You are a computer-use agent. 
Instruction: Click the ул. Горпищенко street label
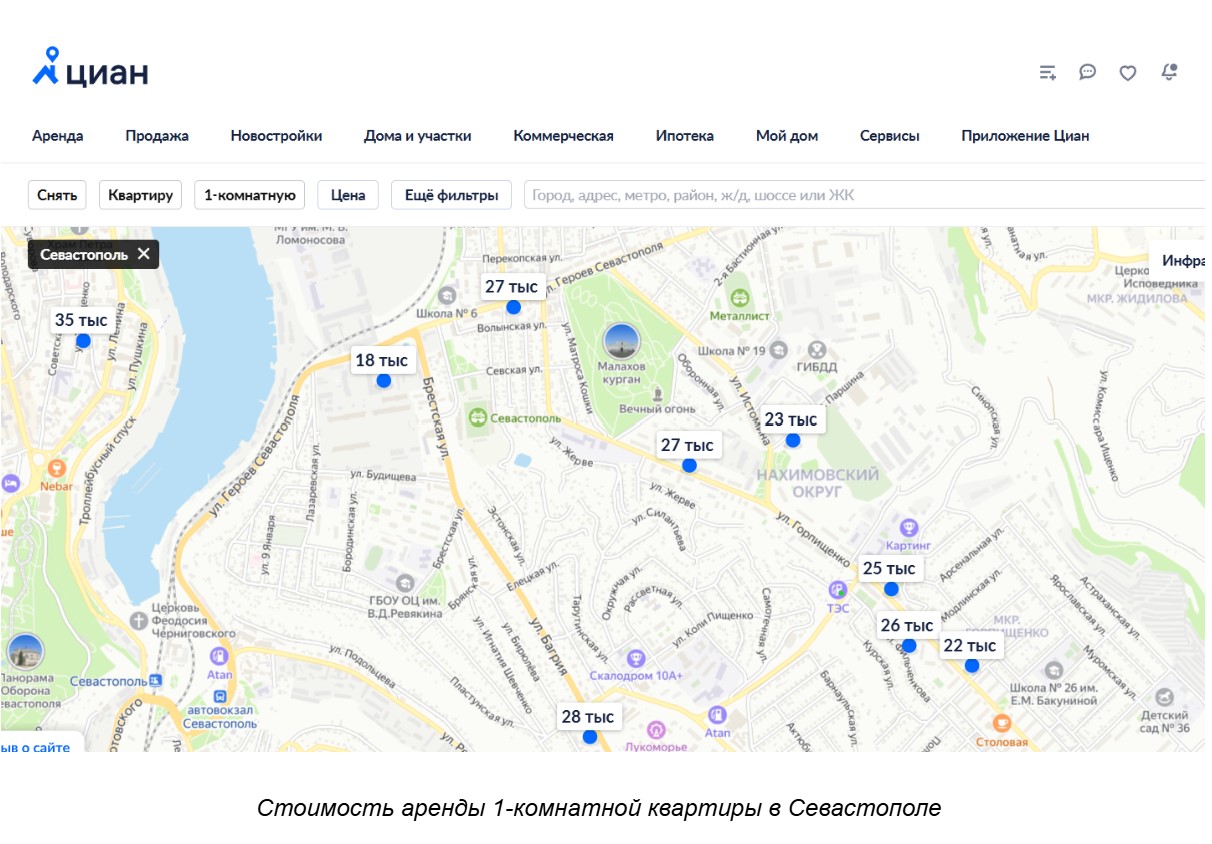(812, 540)
